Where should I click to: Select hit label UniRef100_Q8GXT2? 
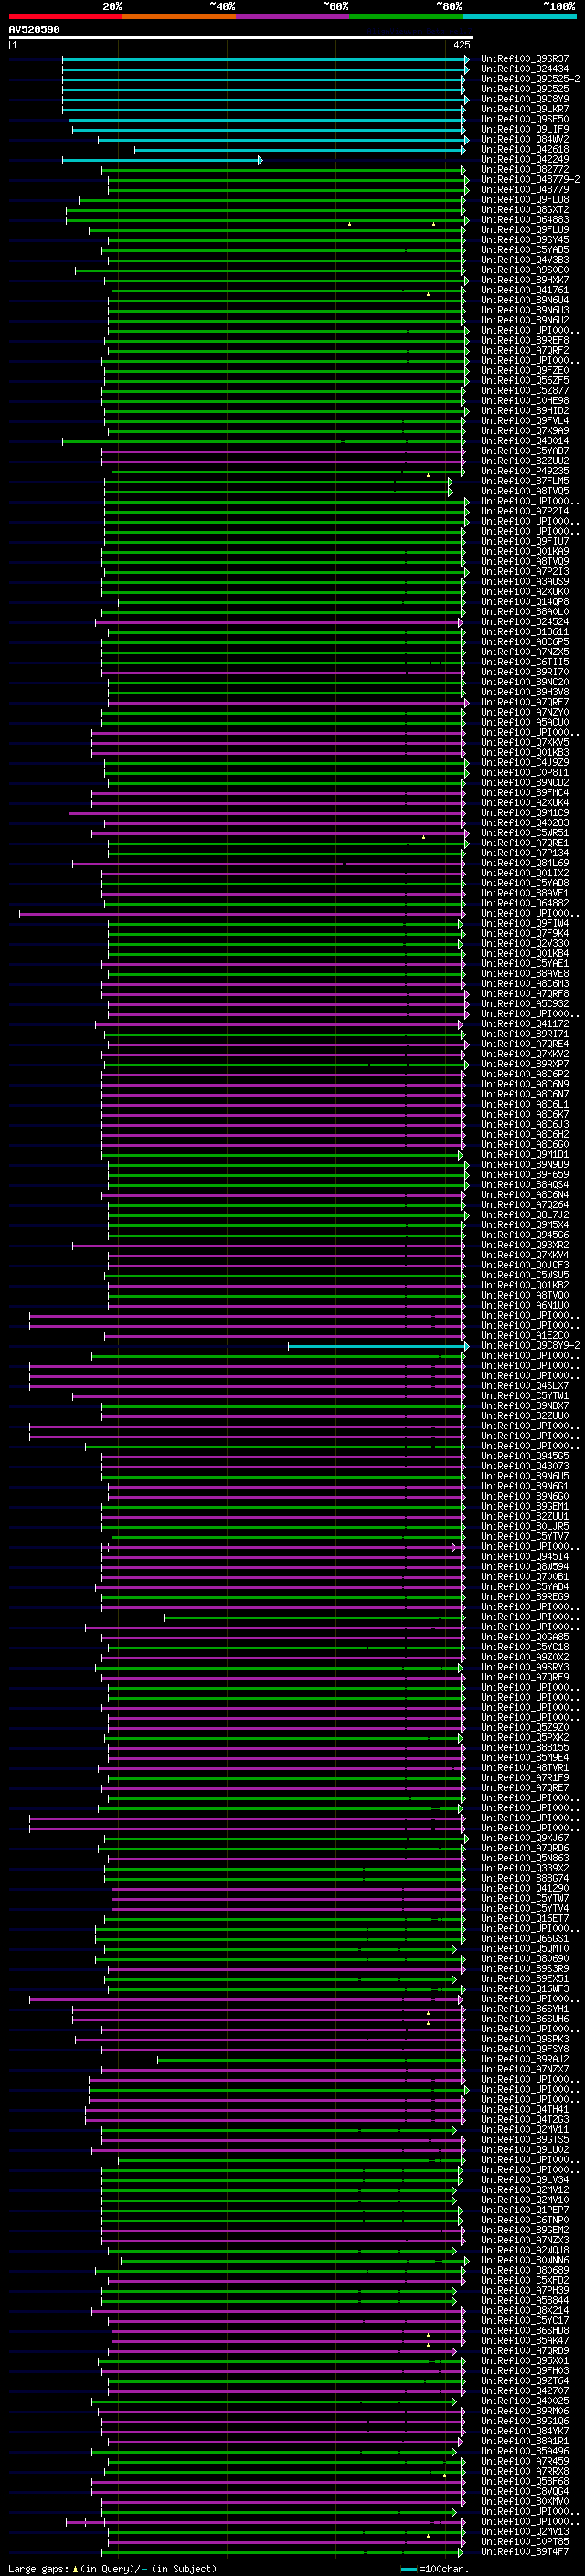(525, 210)
